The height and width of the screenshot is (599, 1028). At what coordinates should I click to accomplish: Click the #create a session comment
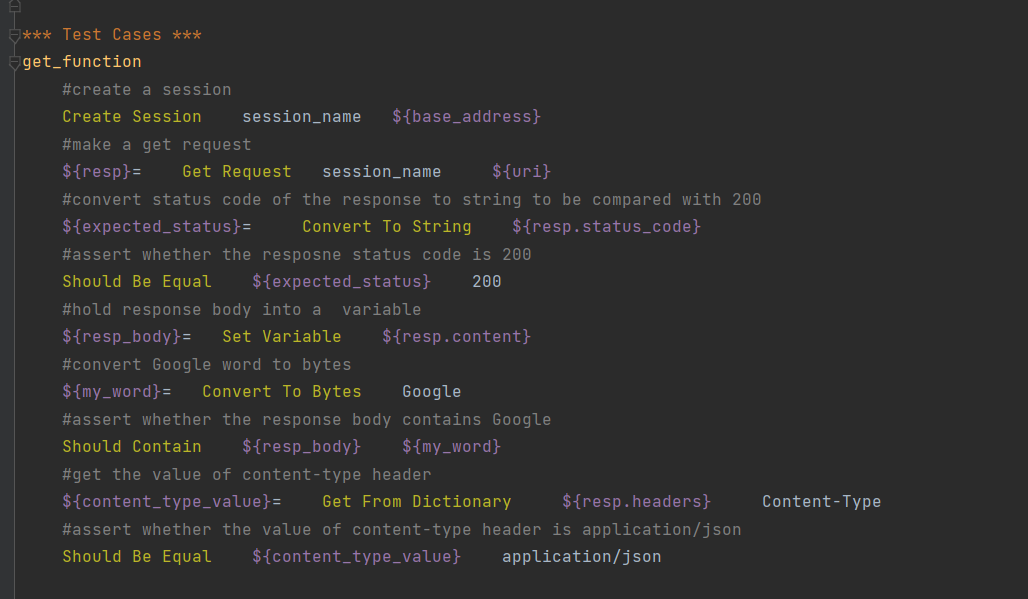click(146, 90)
